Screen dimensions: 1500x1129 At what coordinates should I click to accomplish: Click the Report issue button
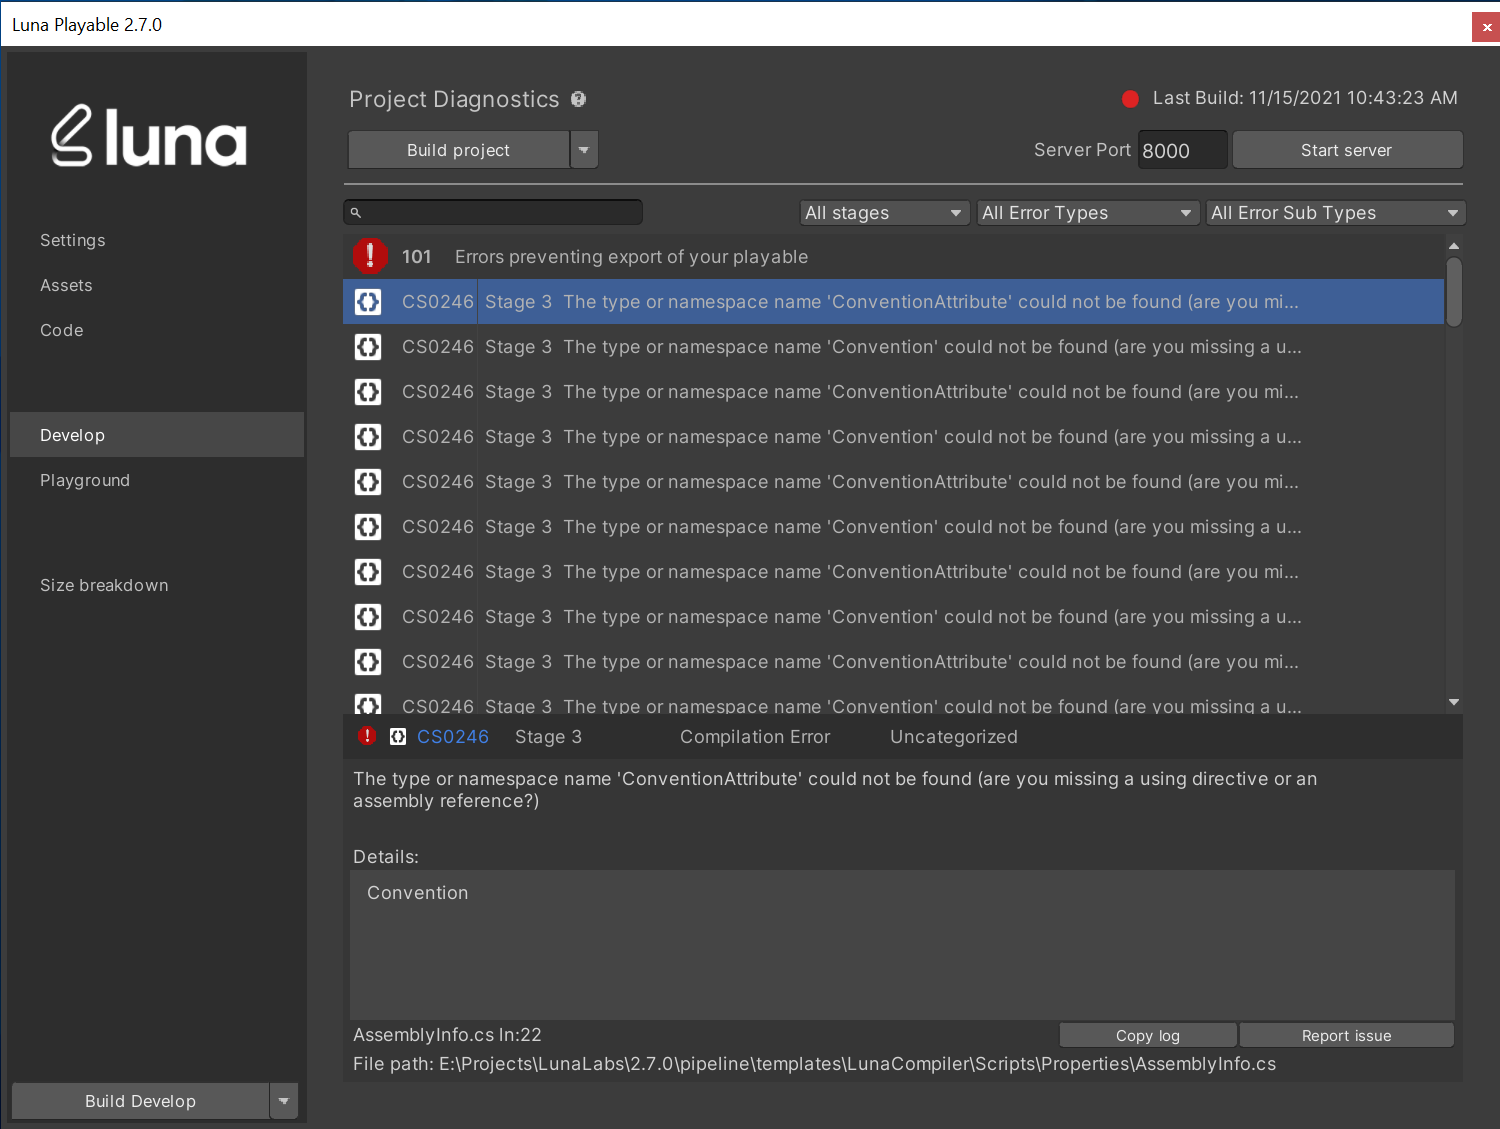[1346, 1035]
